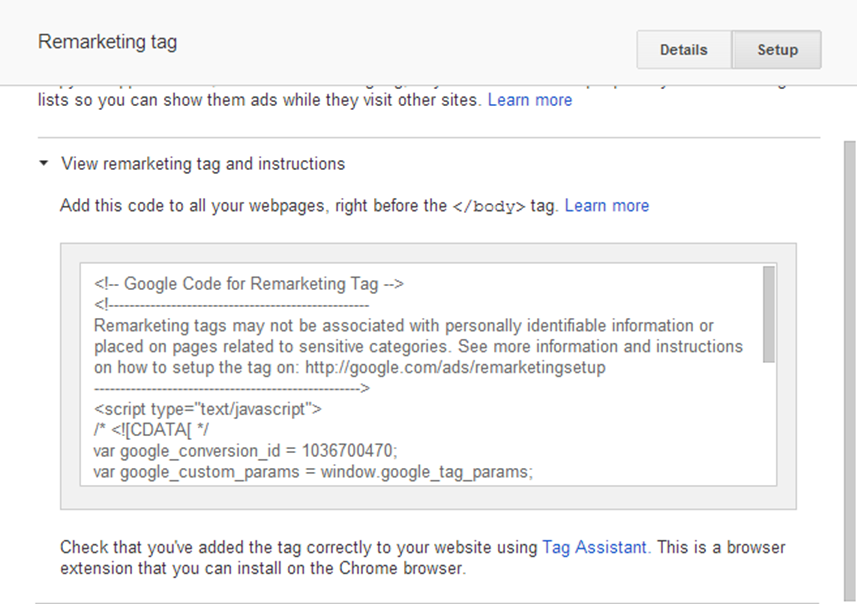Open the Tag Assistant link
The width and height of the screenshot is (857, 604).
point(595,547)
